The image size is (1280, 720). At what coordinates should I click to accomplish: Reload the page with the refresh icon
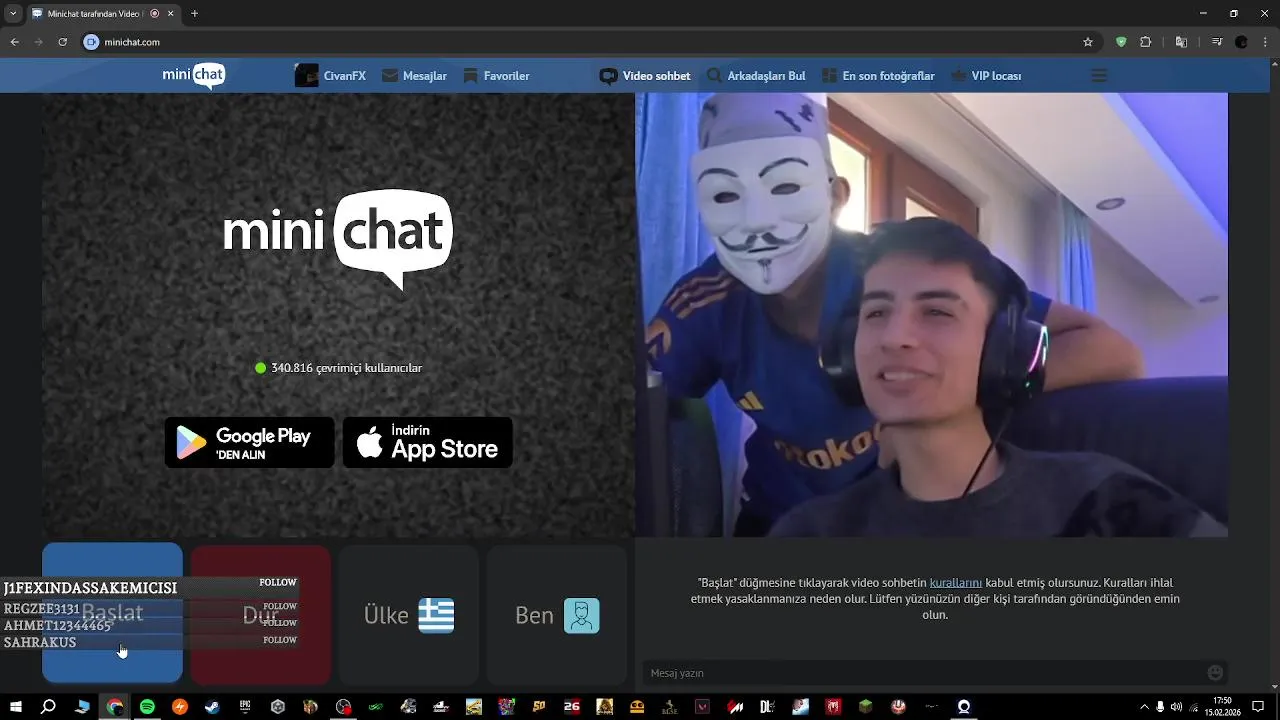[63, 42]
